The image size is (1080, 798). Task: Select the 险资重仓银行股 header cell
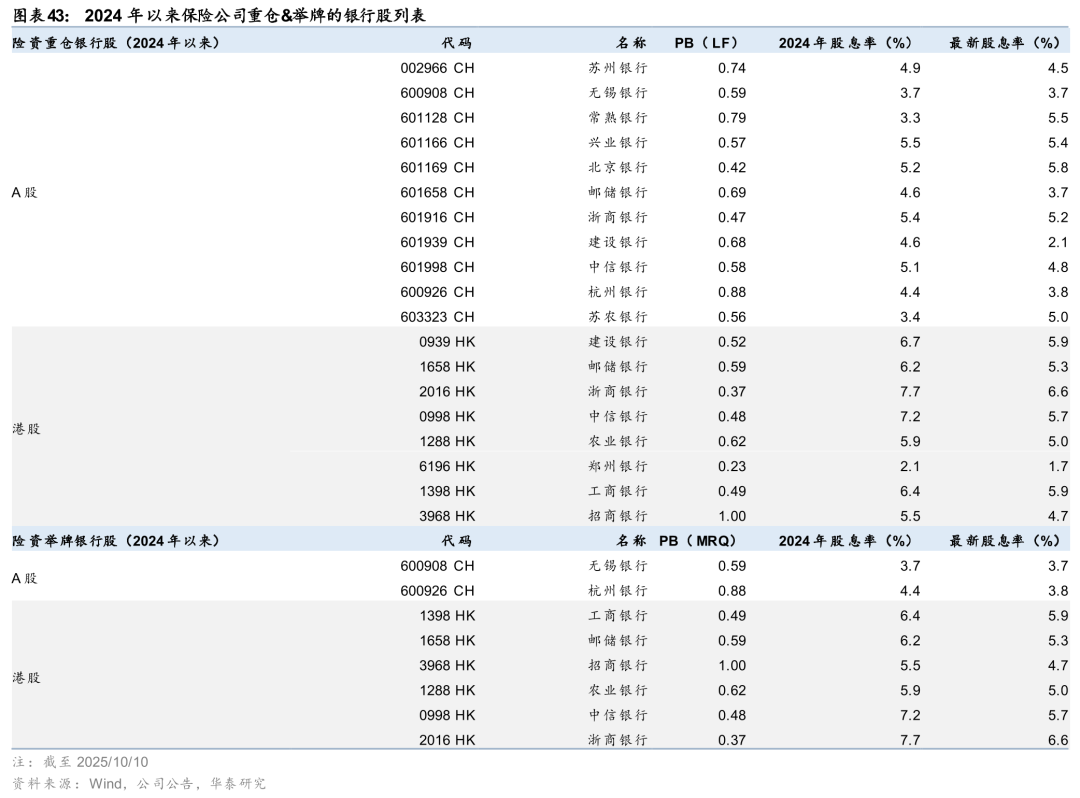click(115, 43)
